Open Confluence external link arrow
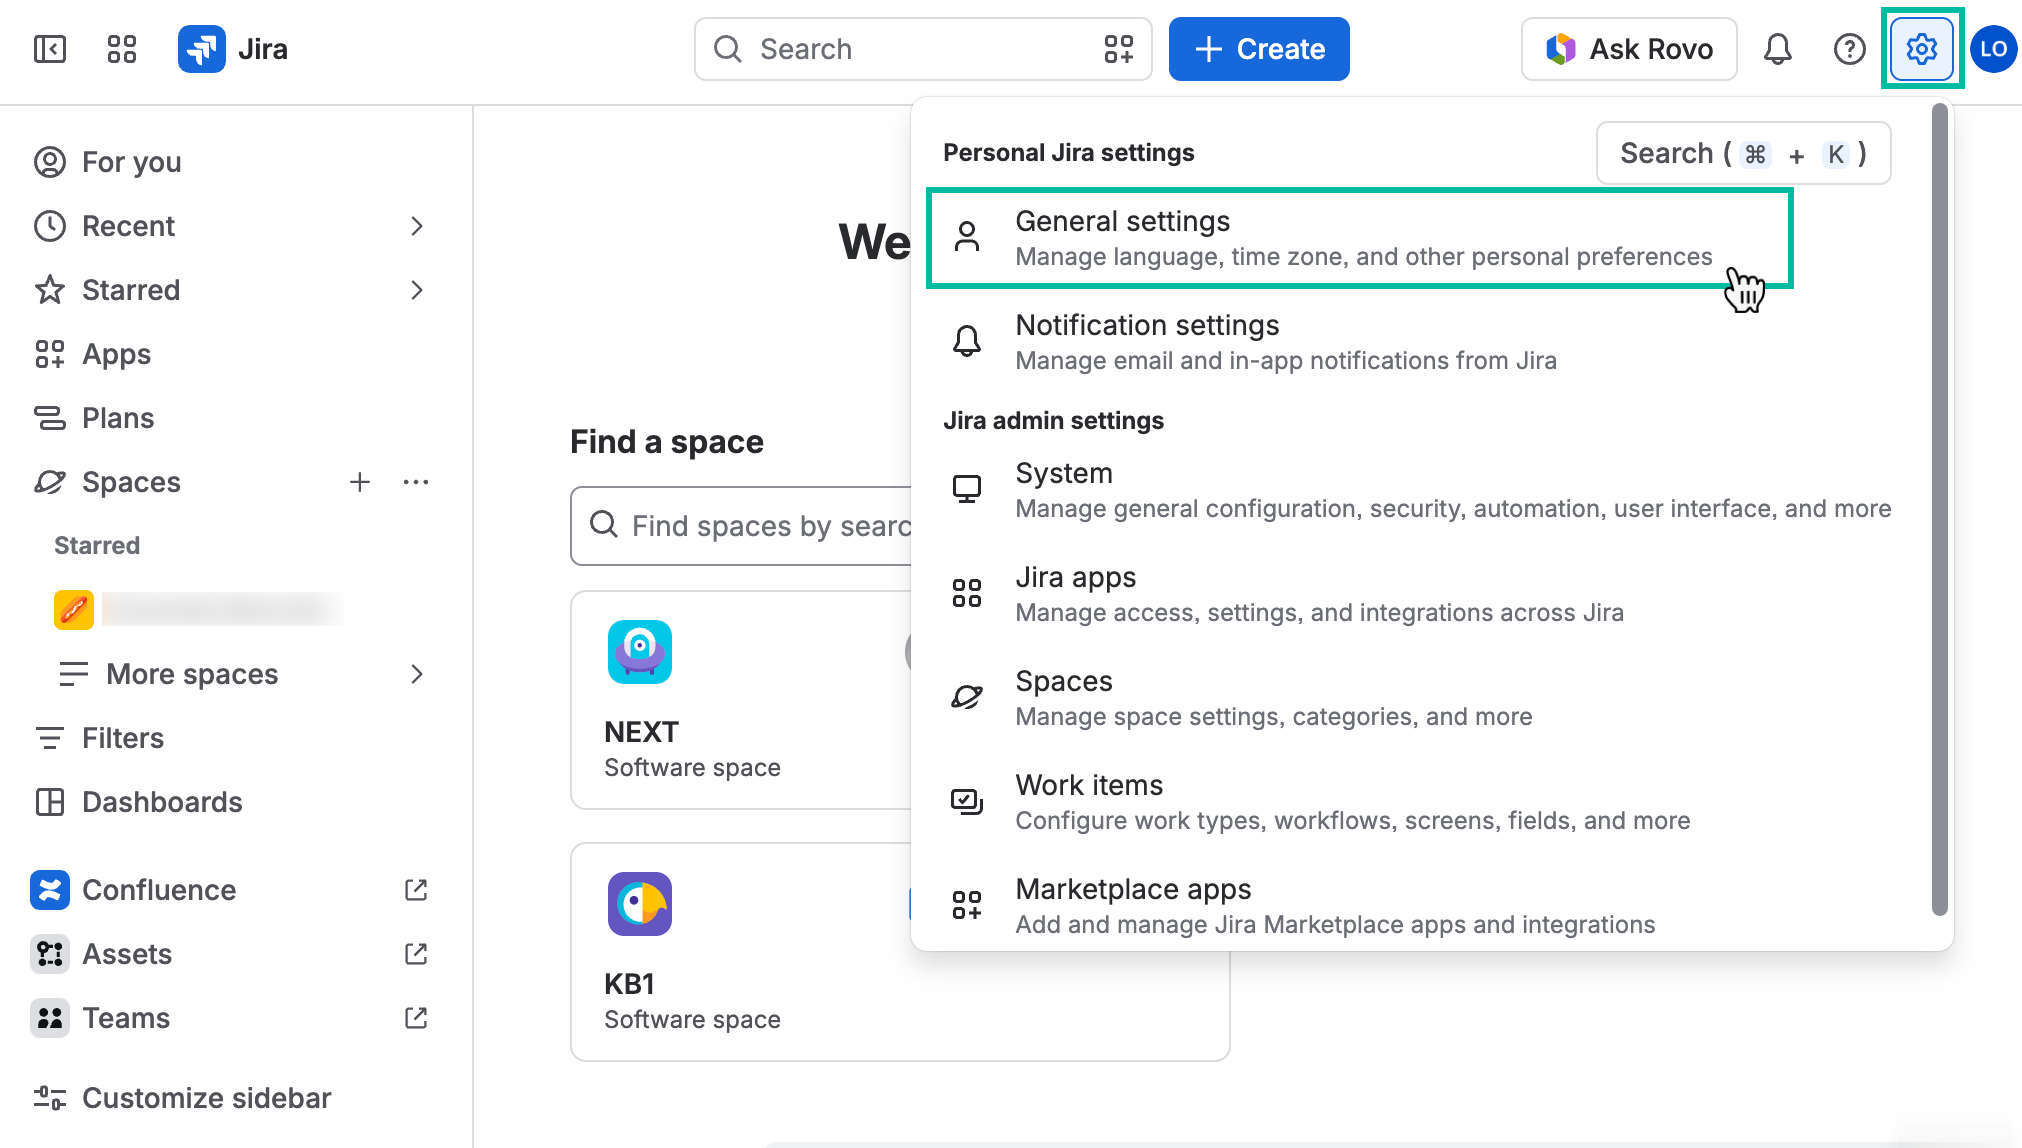The width and height of the screenshot is (2022, 1148). pyautogui.click(x=416, y=890)
